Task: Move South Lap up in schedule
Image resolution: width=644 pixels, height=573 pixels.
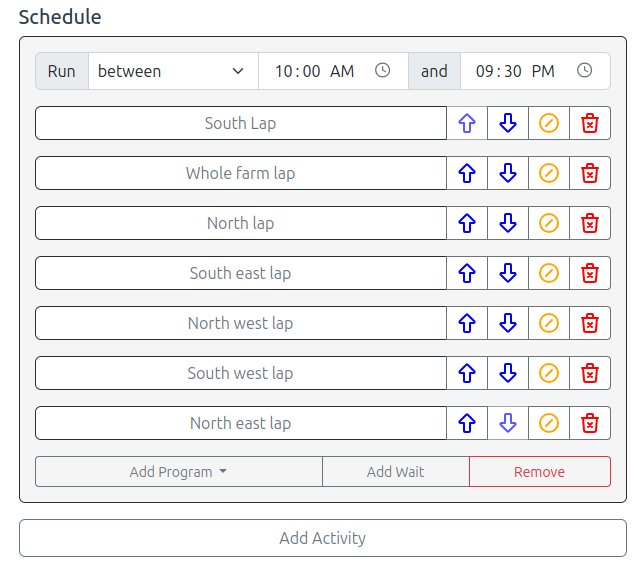Action: [x=467, y=123]
